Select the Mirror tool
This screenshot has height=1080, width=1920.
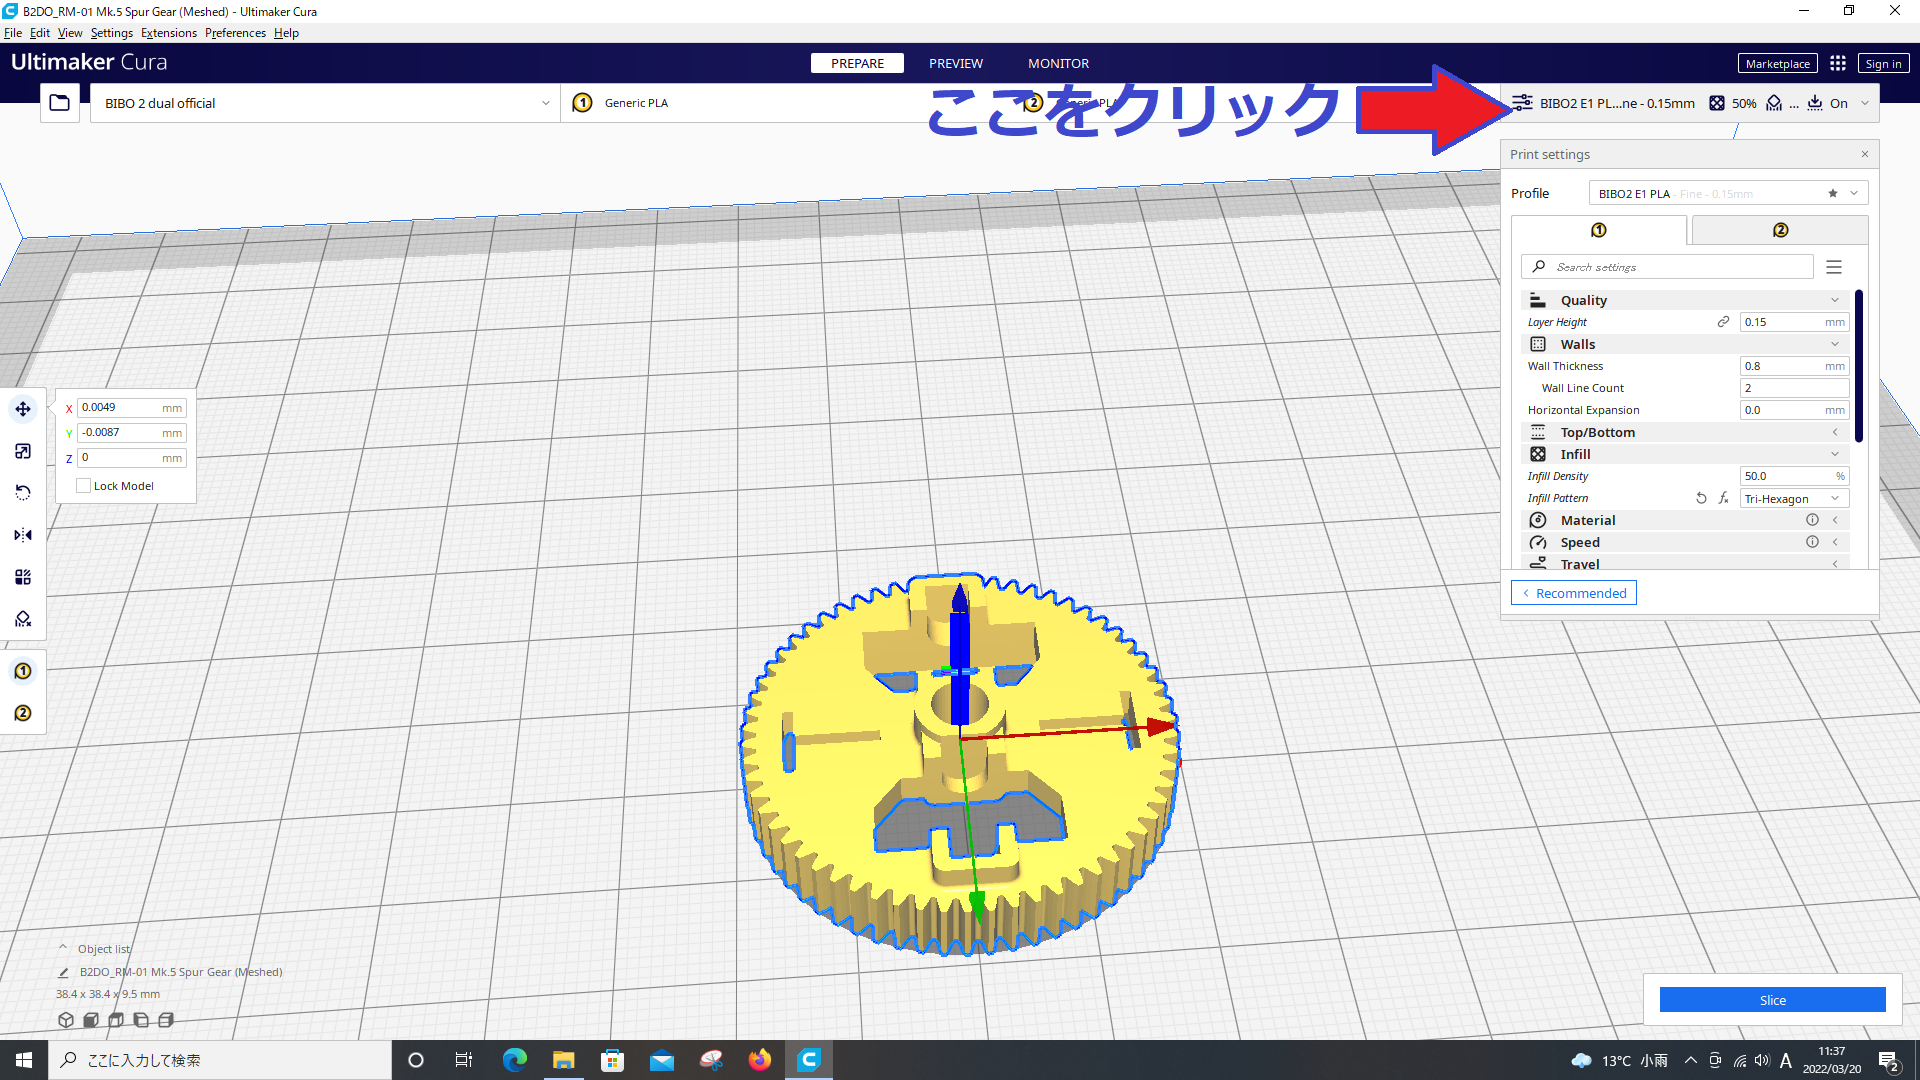(x=23, y=535)
